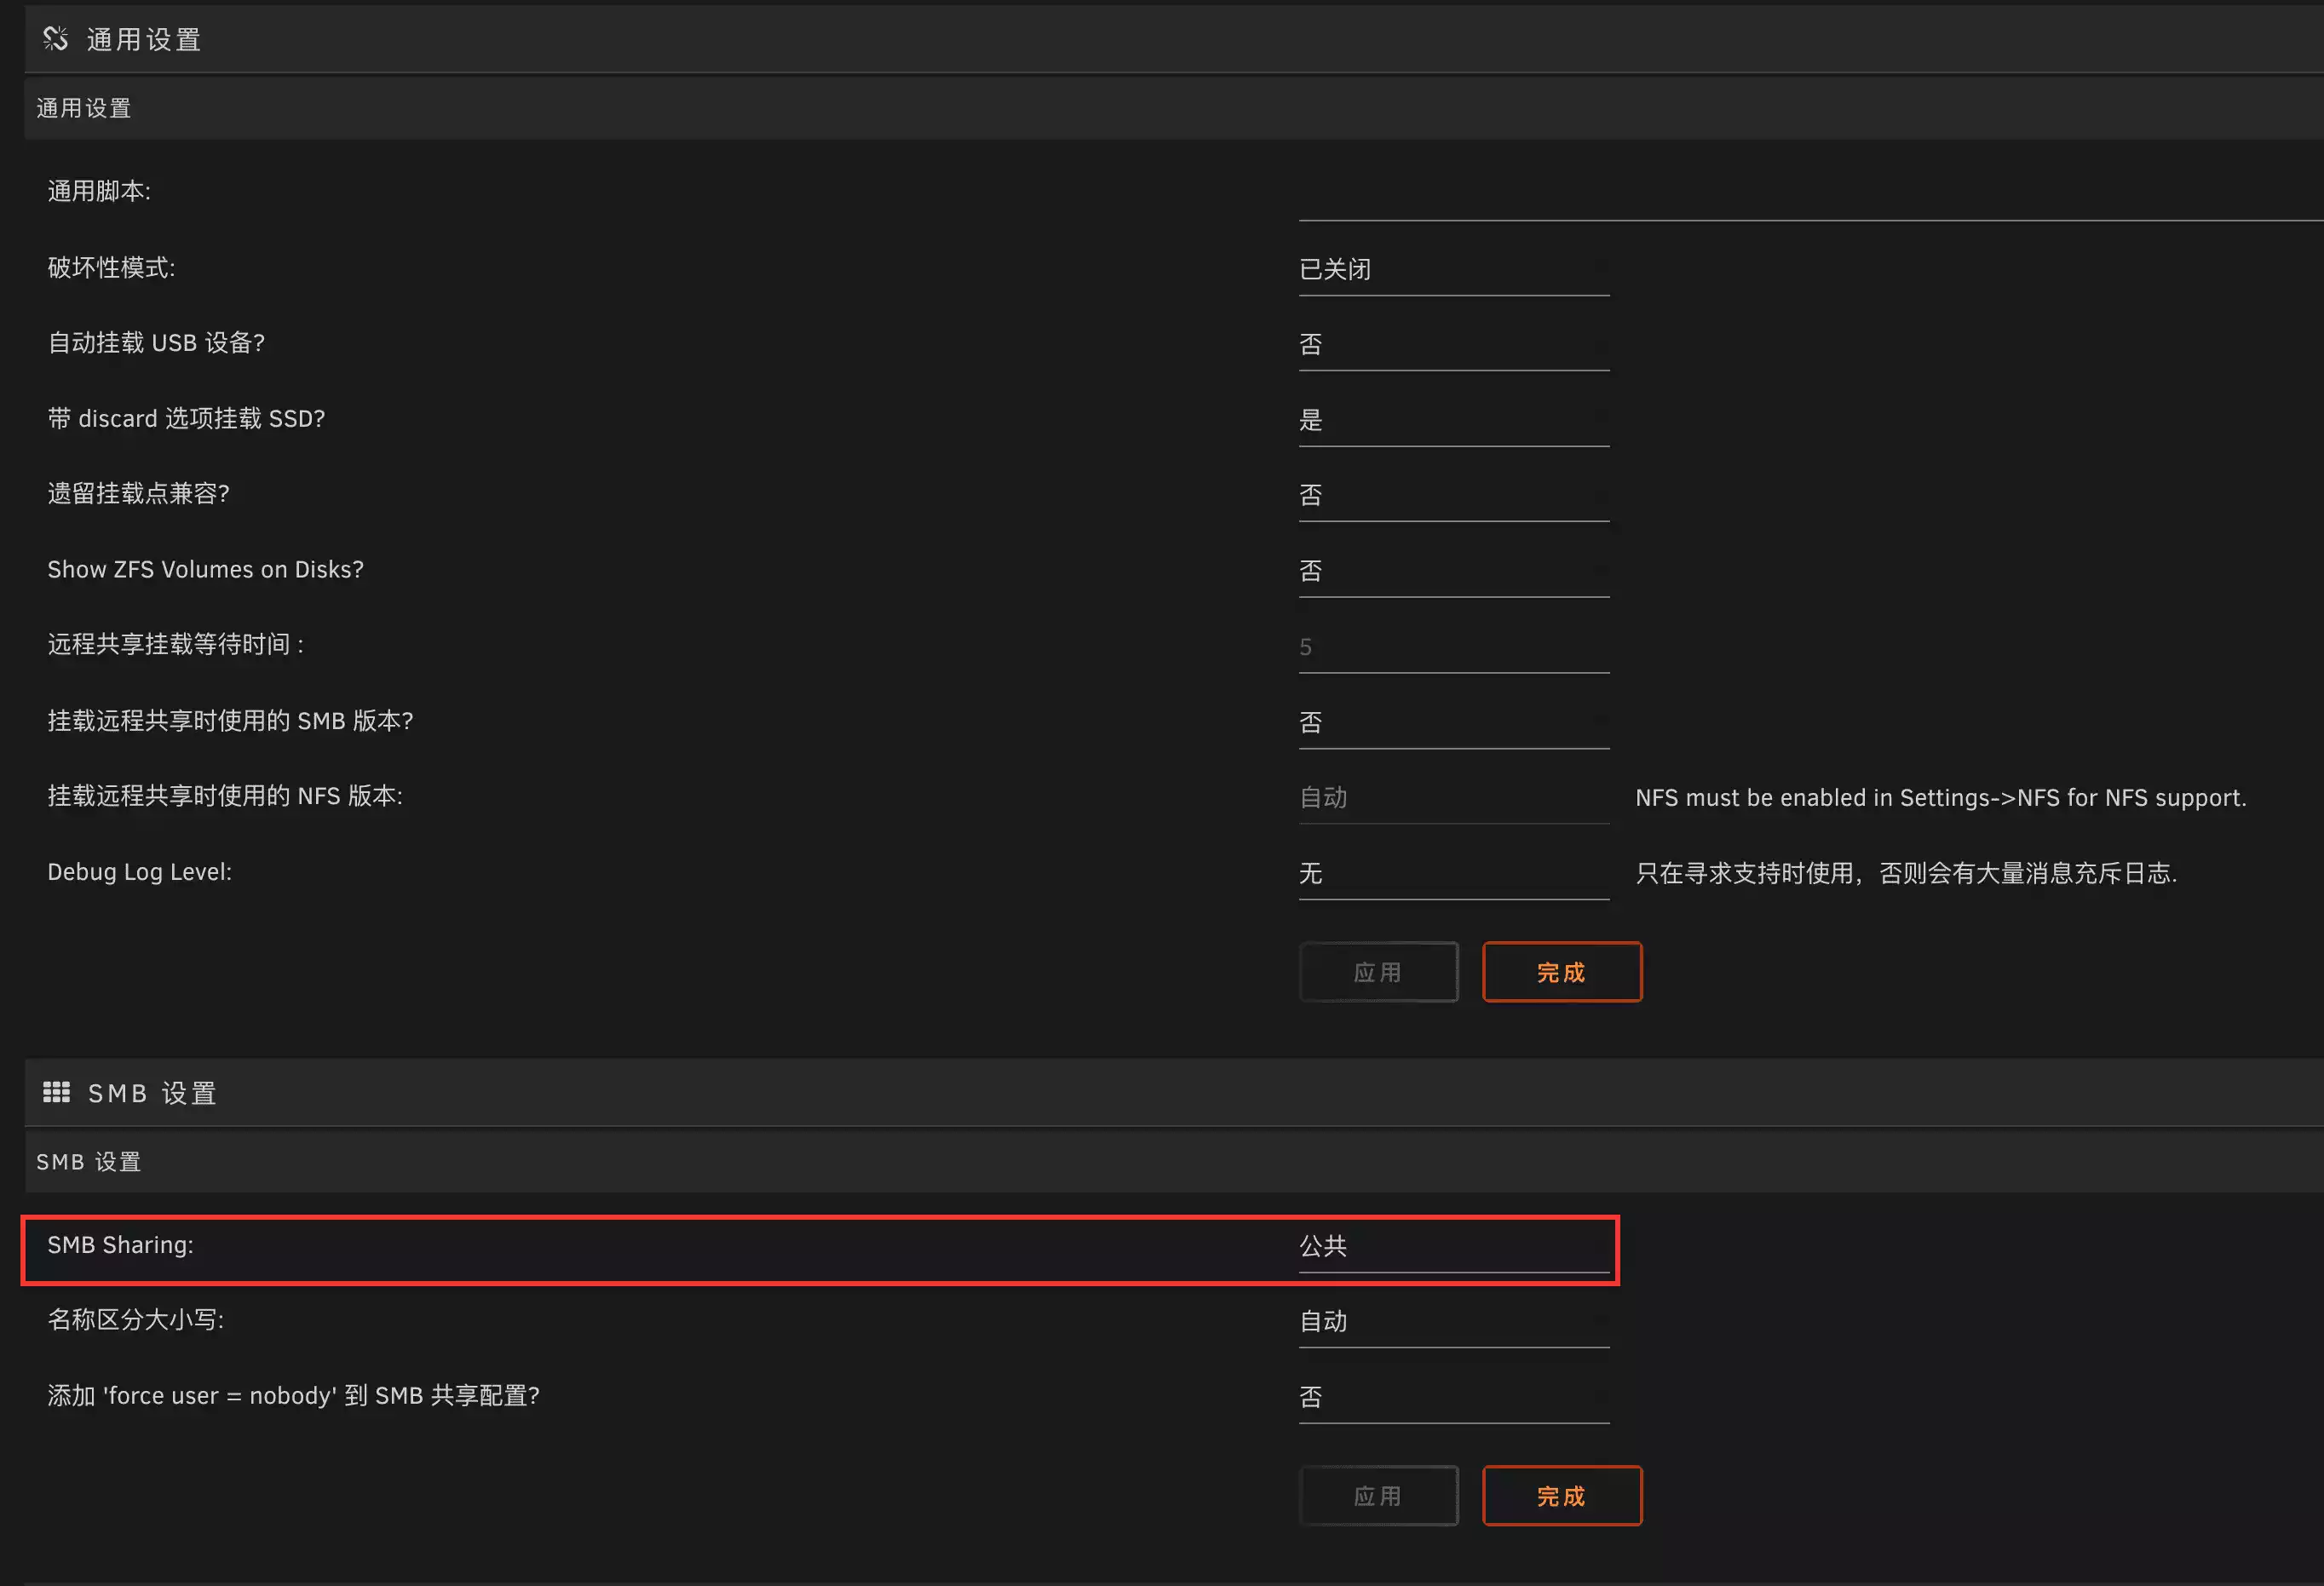The image size is (2324, 1586).
Task: Click 应用 button in 通用设置 section
Action: click(x=1378, y=972)
